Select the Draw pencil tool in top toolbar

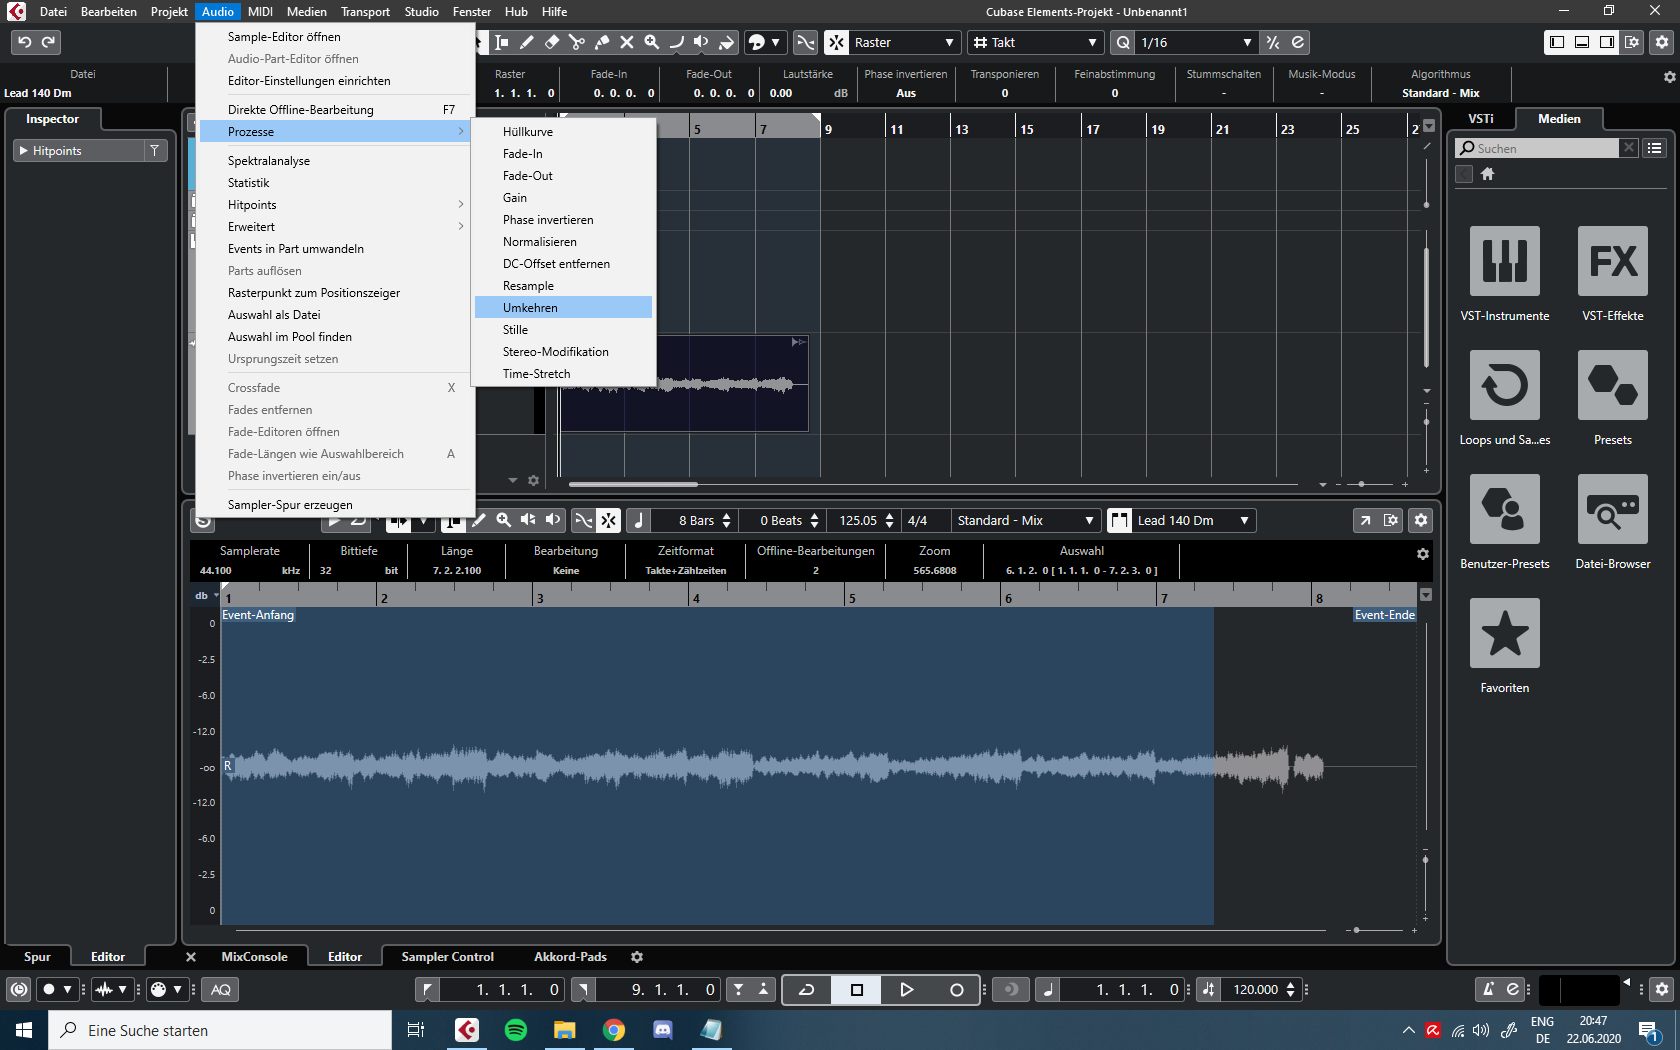click(x=527, y=42)
